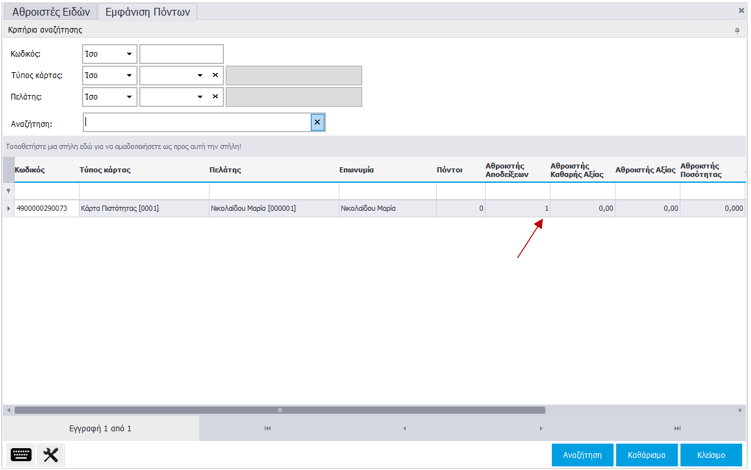Clear the Πελάτης selection with X
This screenshot has width=751, height=470.
tap(215, 97)
